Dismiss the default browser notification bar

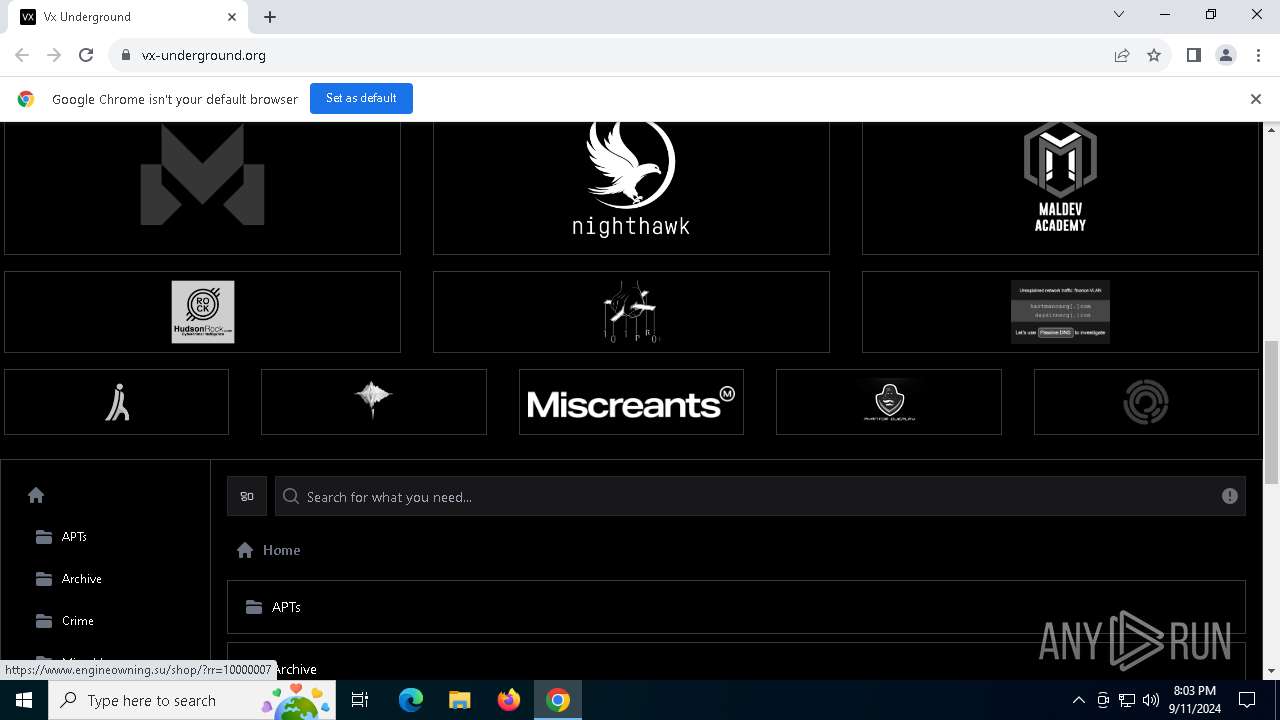1256,99
